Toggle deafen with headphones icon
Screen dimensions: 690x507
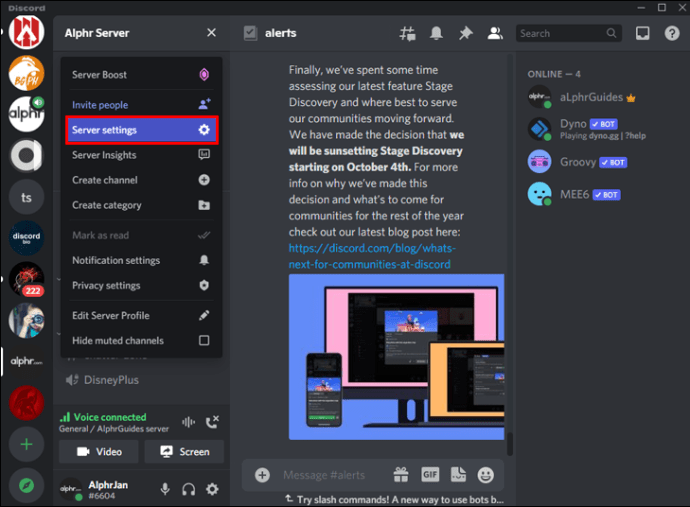point(188,489)
